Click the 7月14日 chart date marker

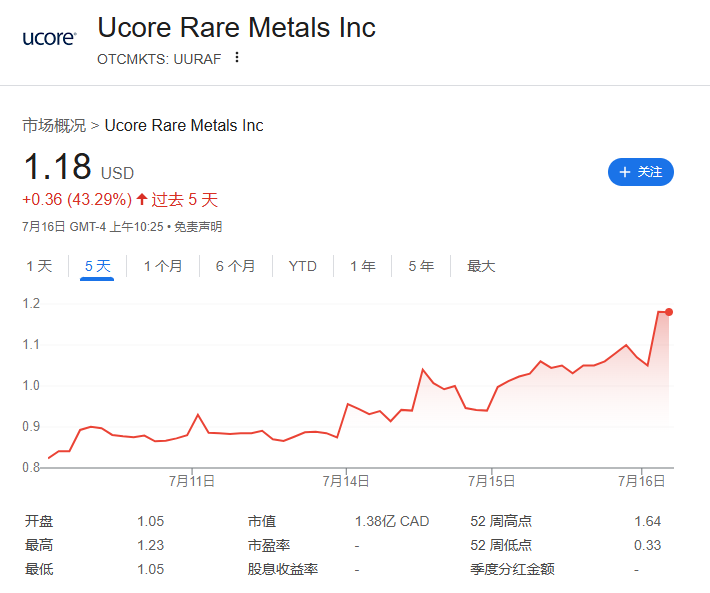click(346, 481)
